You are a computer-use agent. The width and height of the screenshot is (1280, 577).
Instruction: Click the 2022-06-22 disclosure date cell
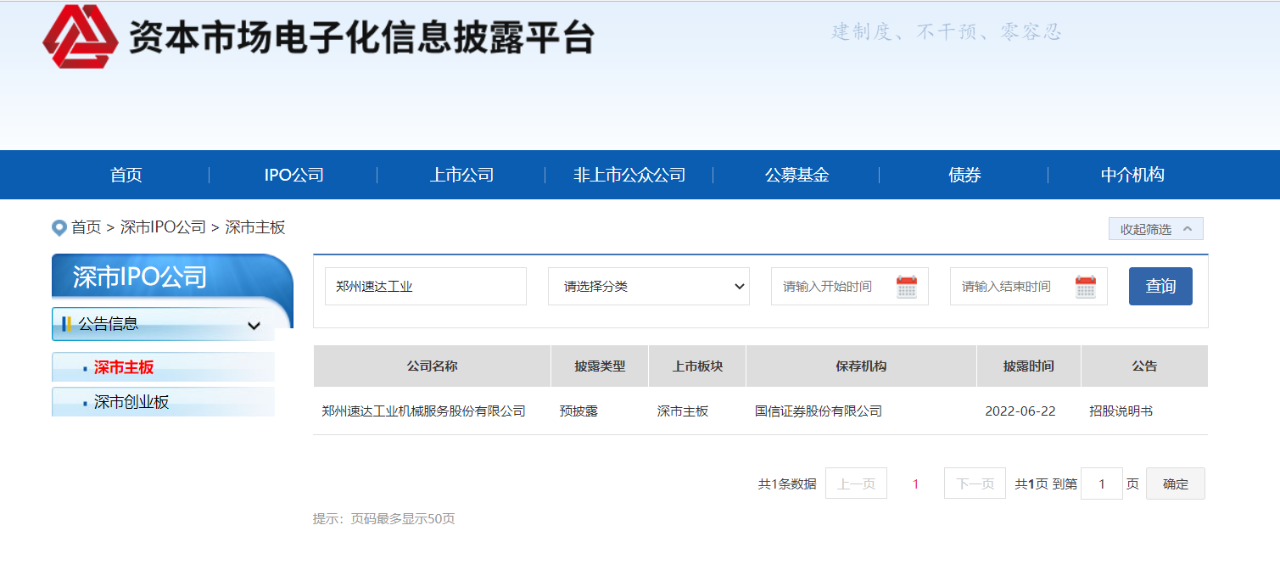(1020, 411)
